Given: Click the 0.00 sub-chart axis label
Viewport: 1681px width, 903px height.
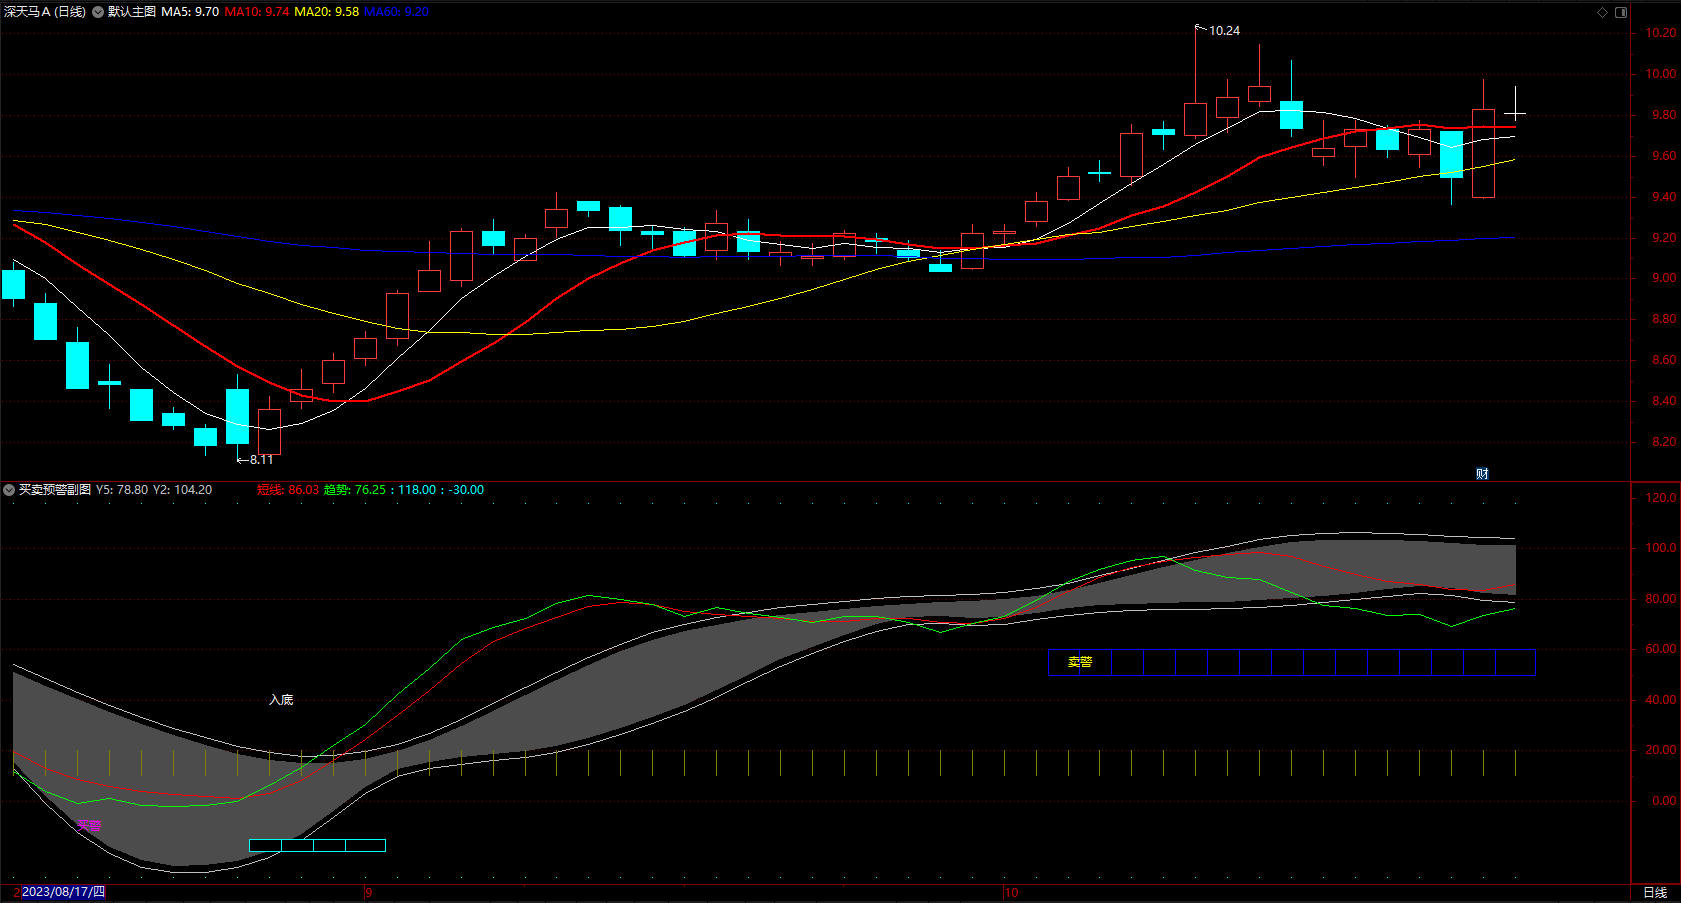Looking at the screenshot, I should coord(1664,801).
